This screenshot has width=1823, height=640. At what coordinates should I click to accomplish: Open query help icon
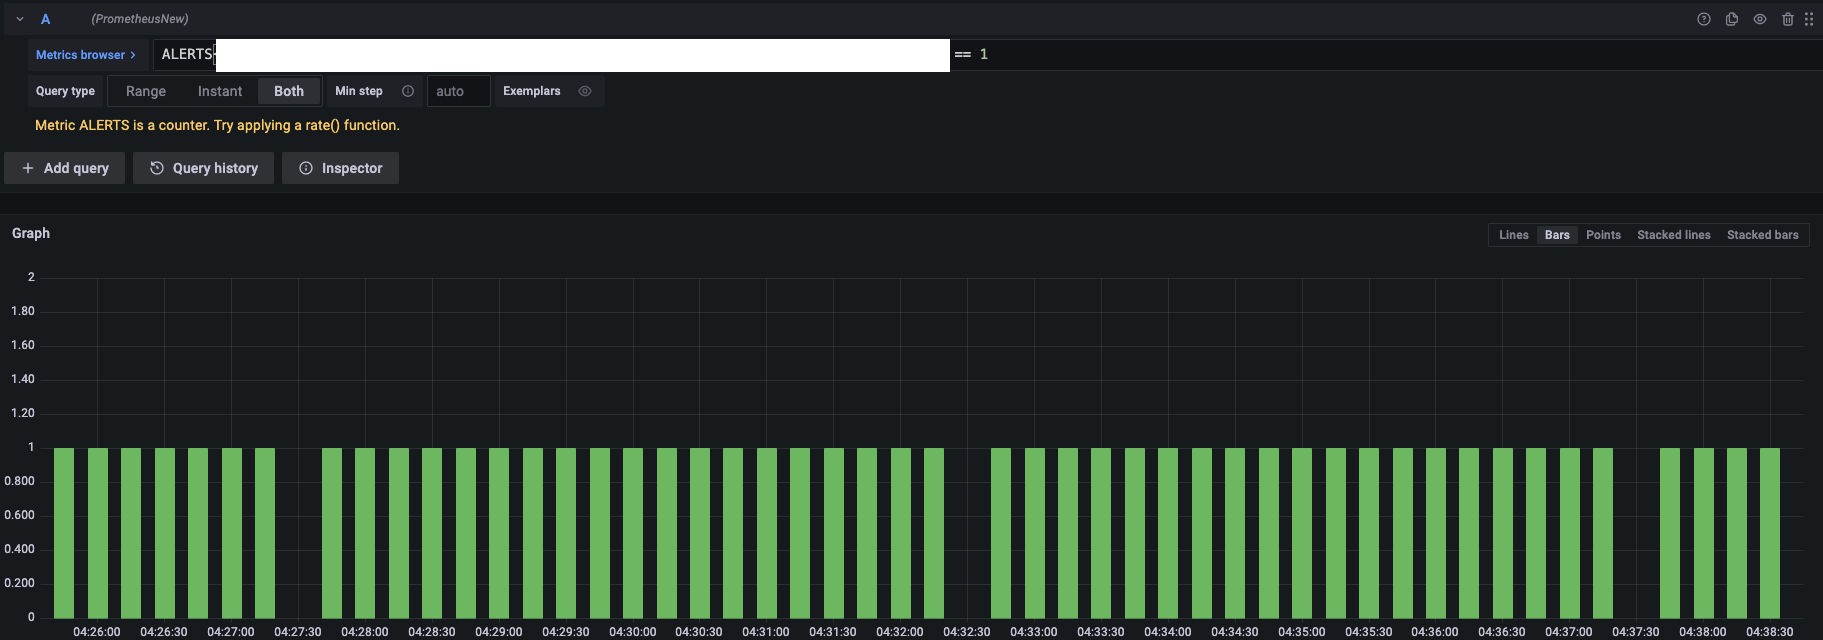(1704, 19)
